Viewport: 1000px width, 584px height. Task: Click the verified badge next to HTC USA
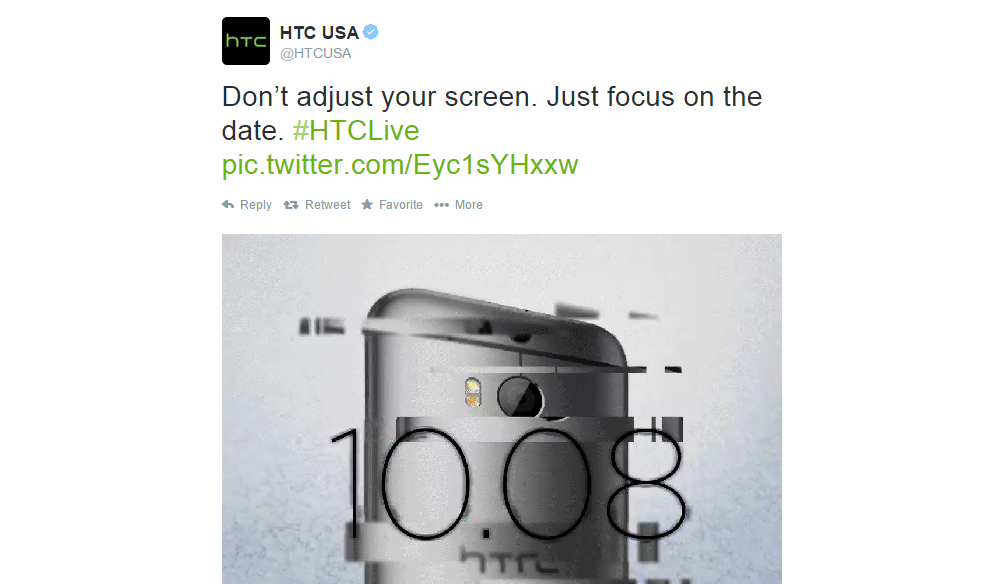(x=371, y=32)
